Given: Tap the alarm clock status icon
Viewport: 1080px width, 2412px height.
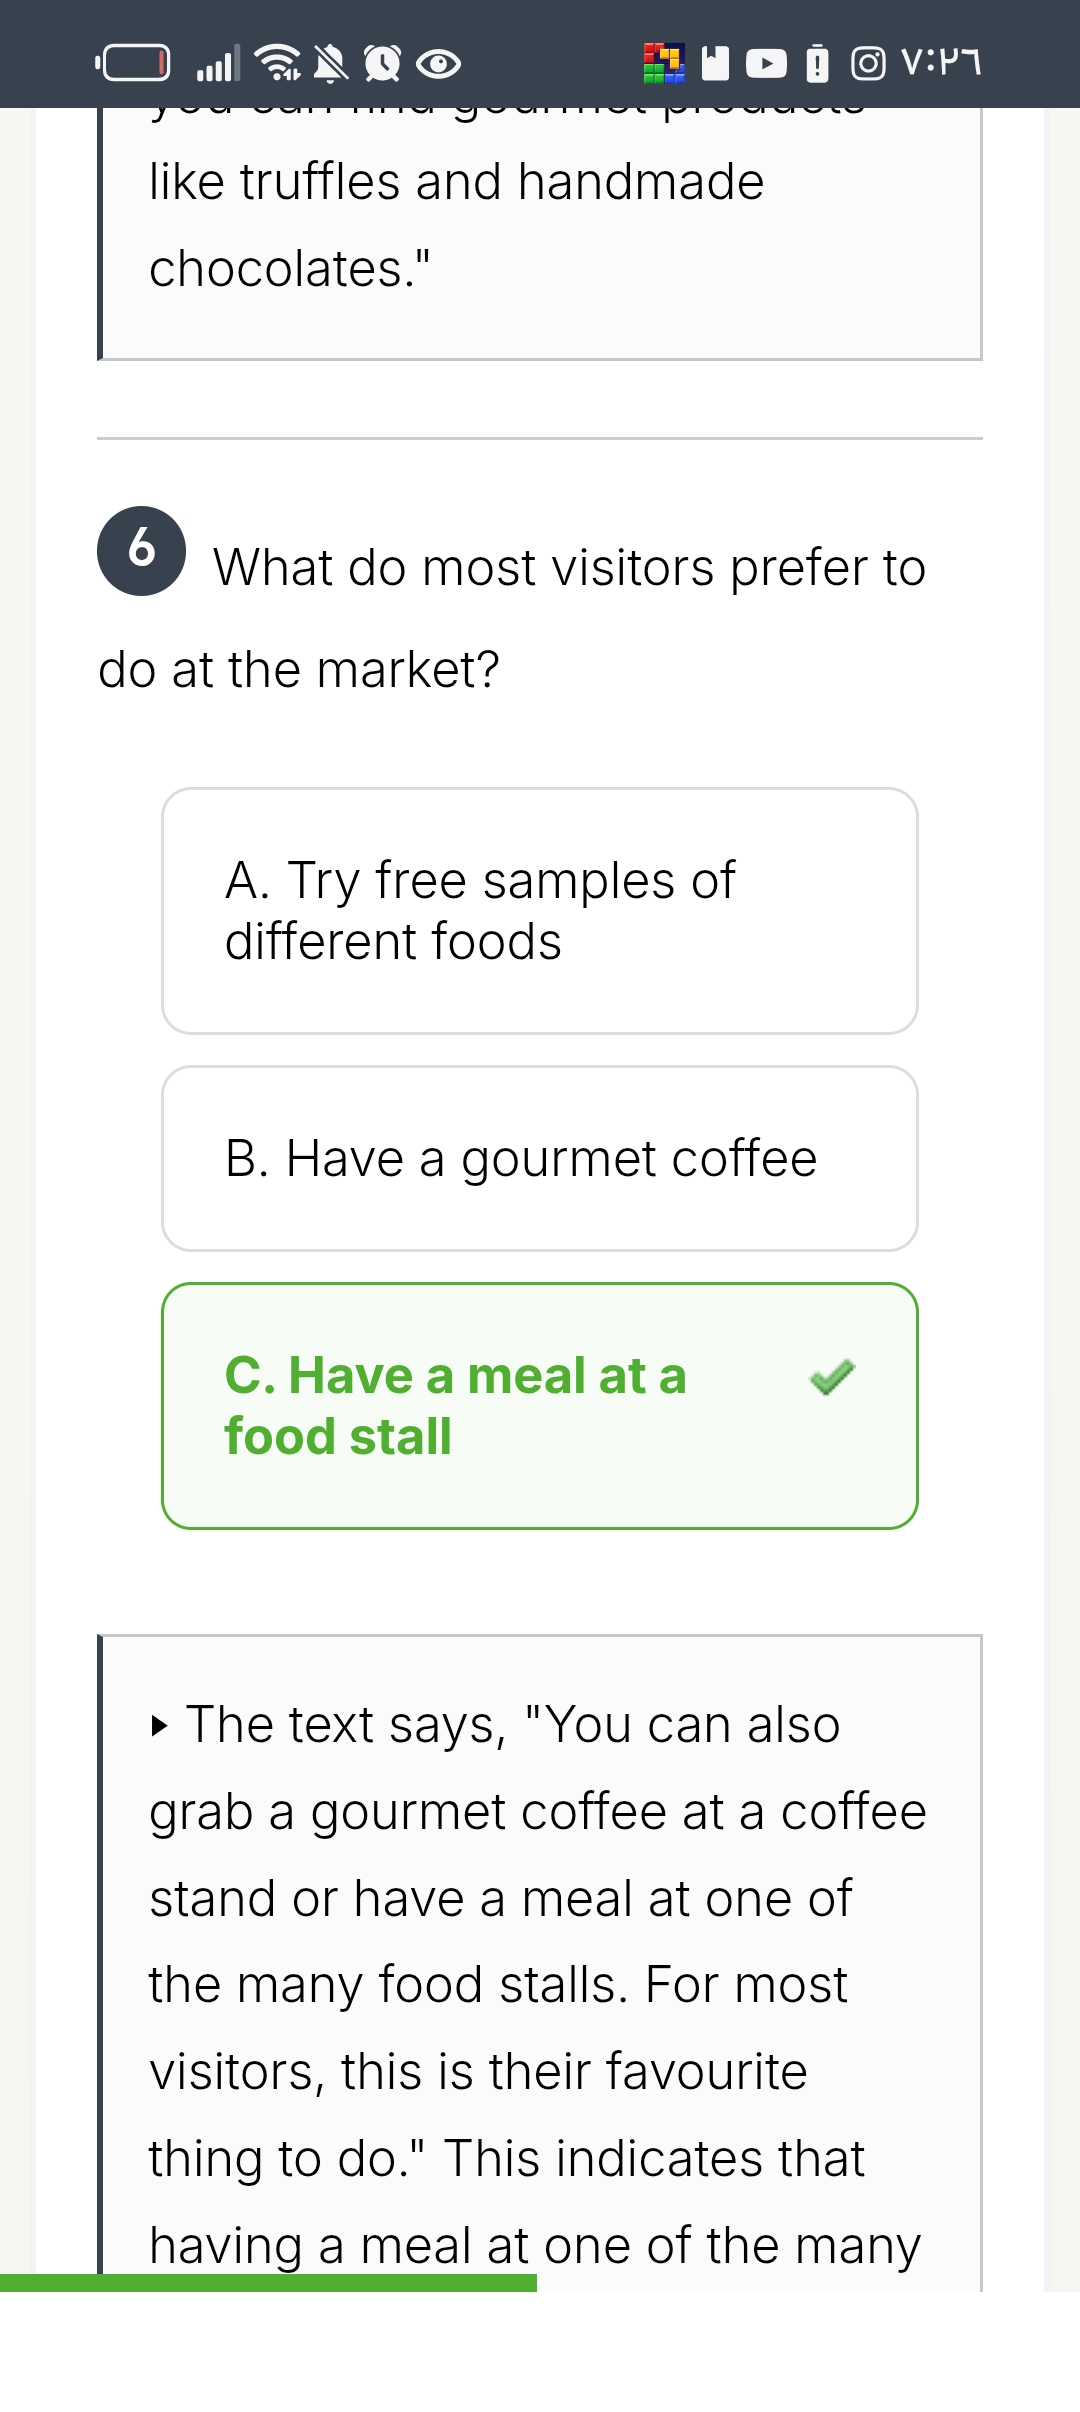Looking at the screenshot, I should [x=382, y=64].
